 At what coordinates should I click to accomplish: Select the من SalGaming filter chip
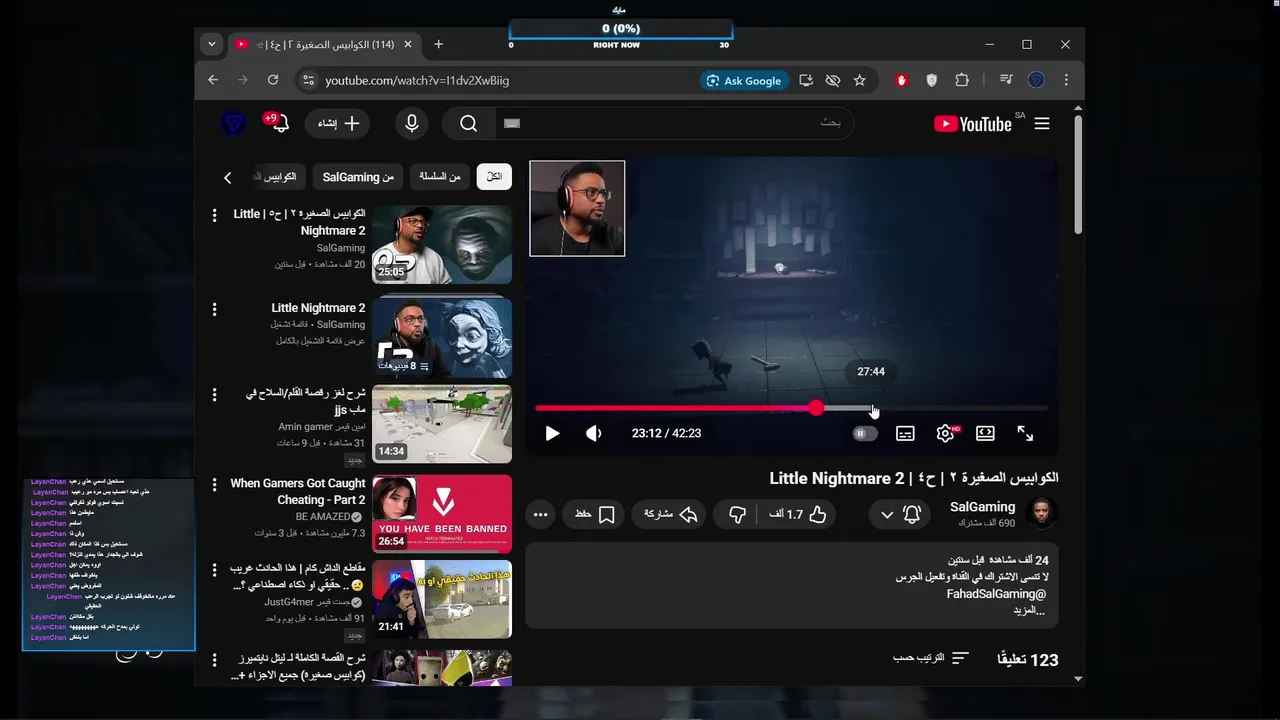click(x=358, y=177)
